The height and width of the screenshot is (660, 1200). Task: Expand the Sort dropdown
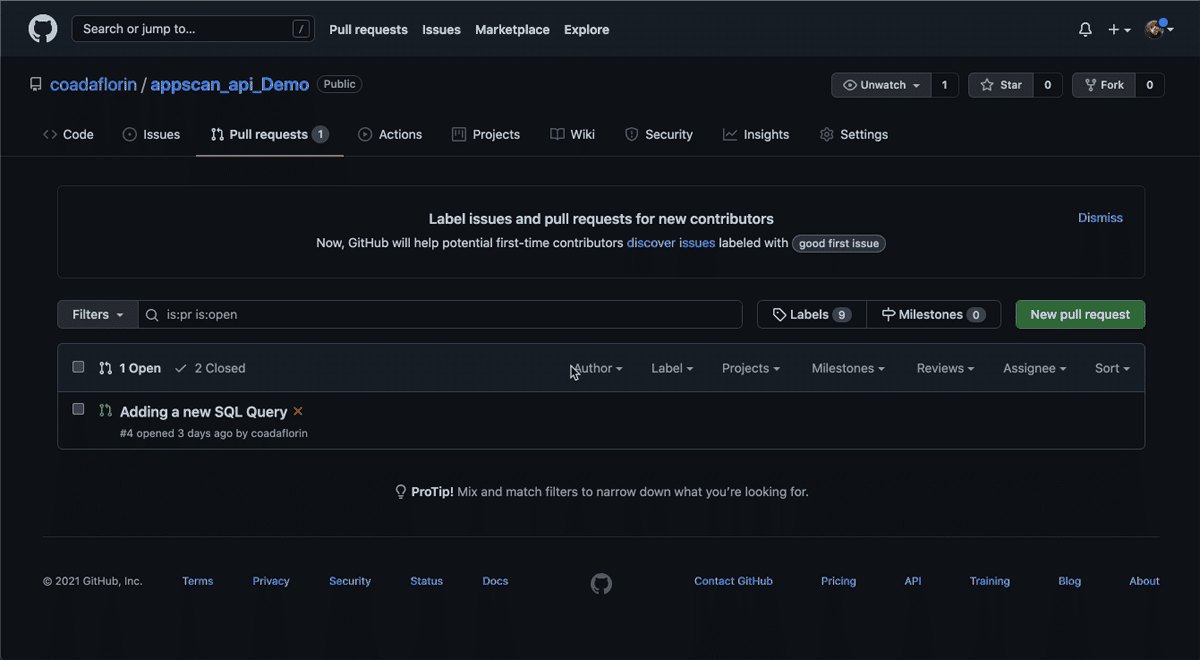coord(1111,368)
